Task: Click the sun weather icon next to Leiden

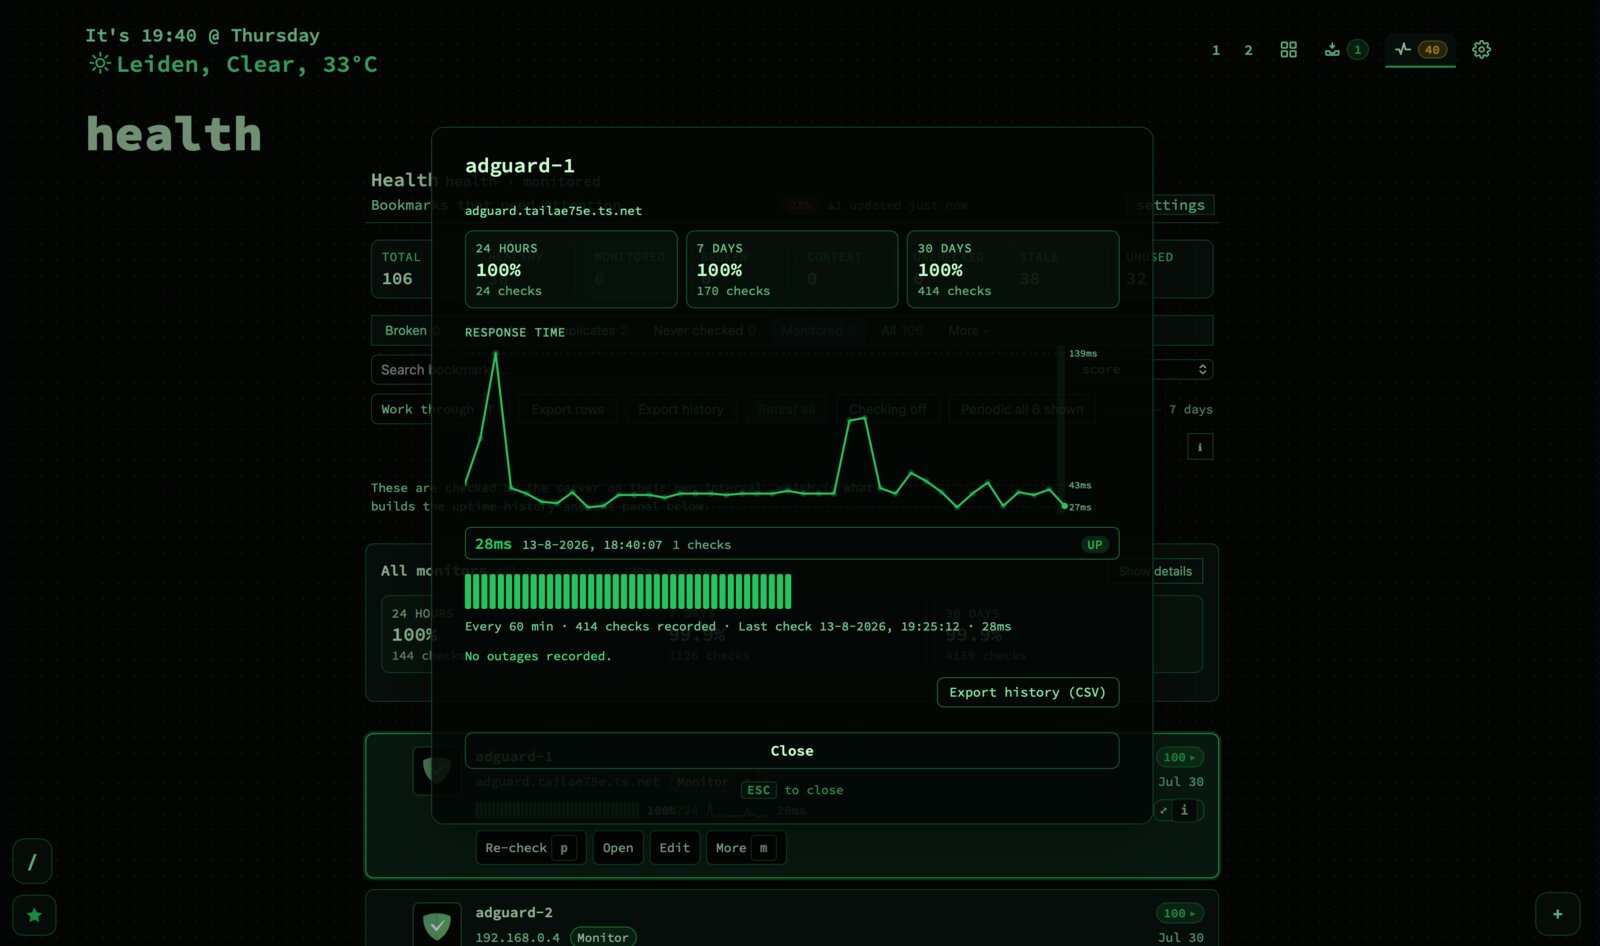Action: 100,64
